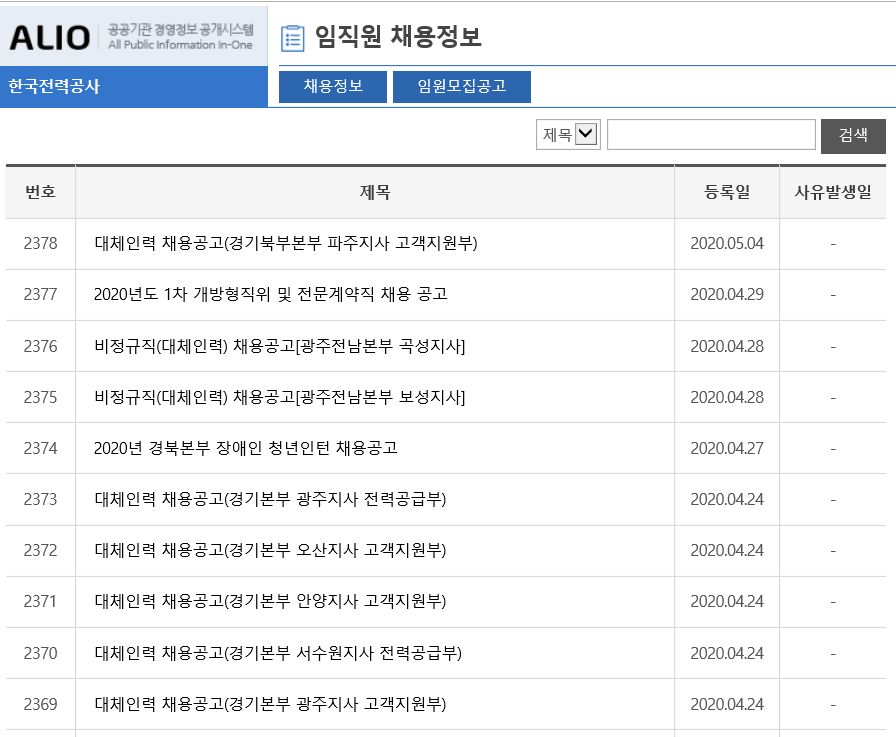The height and width of the screenshot is (737, 896).
Task: Click row number 2374
Action: pos(41,448)
